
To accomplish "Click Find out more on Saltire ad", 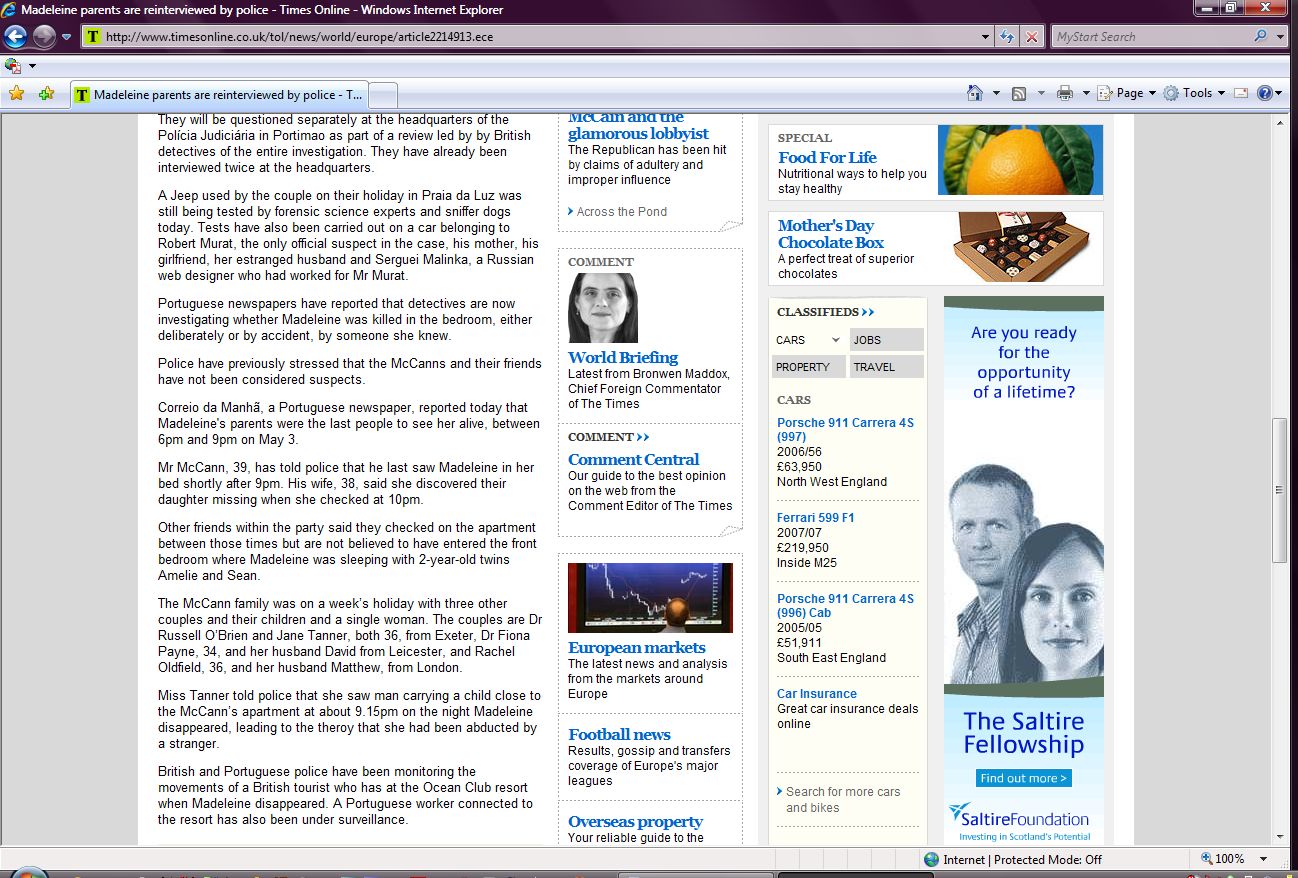I will (1023, 778).
